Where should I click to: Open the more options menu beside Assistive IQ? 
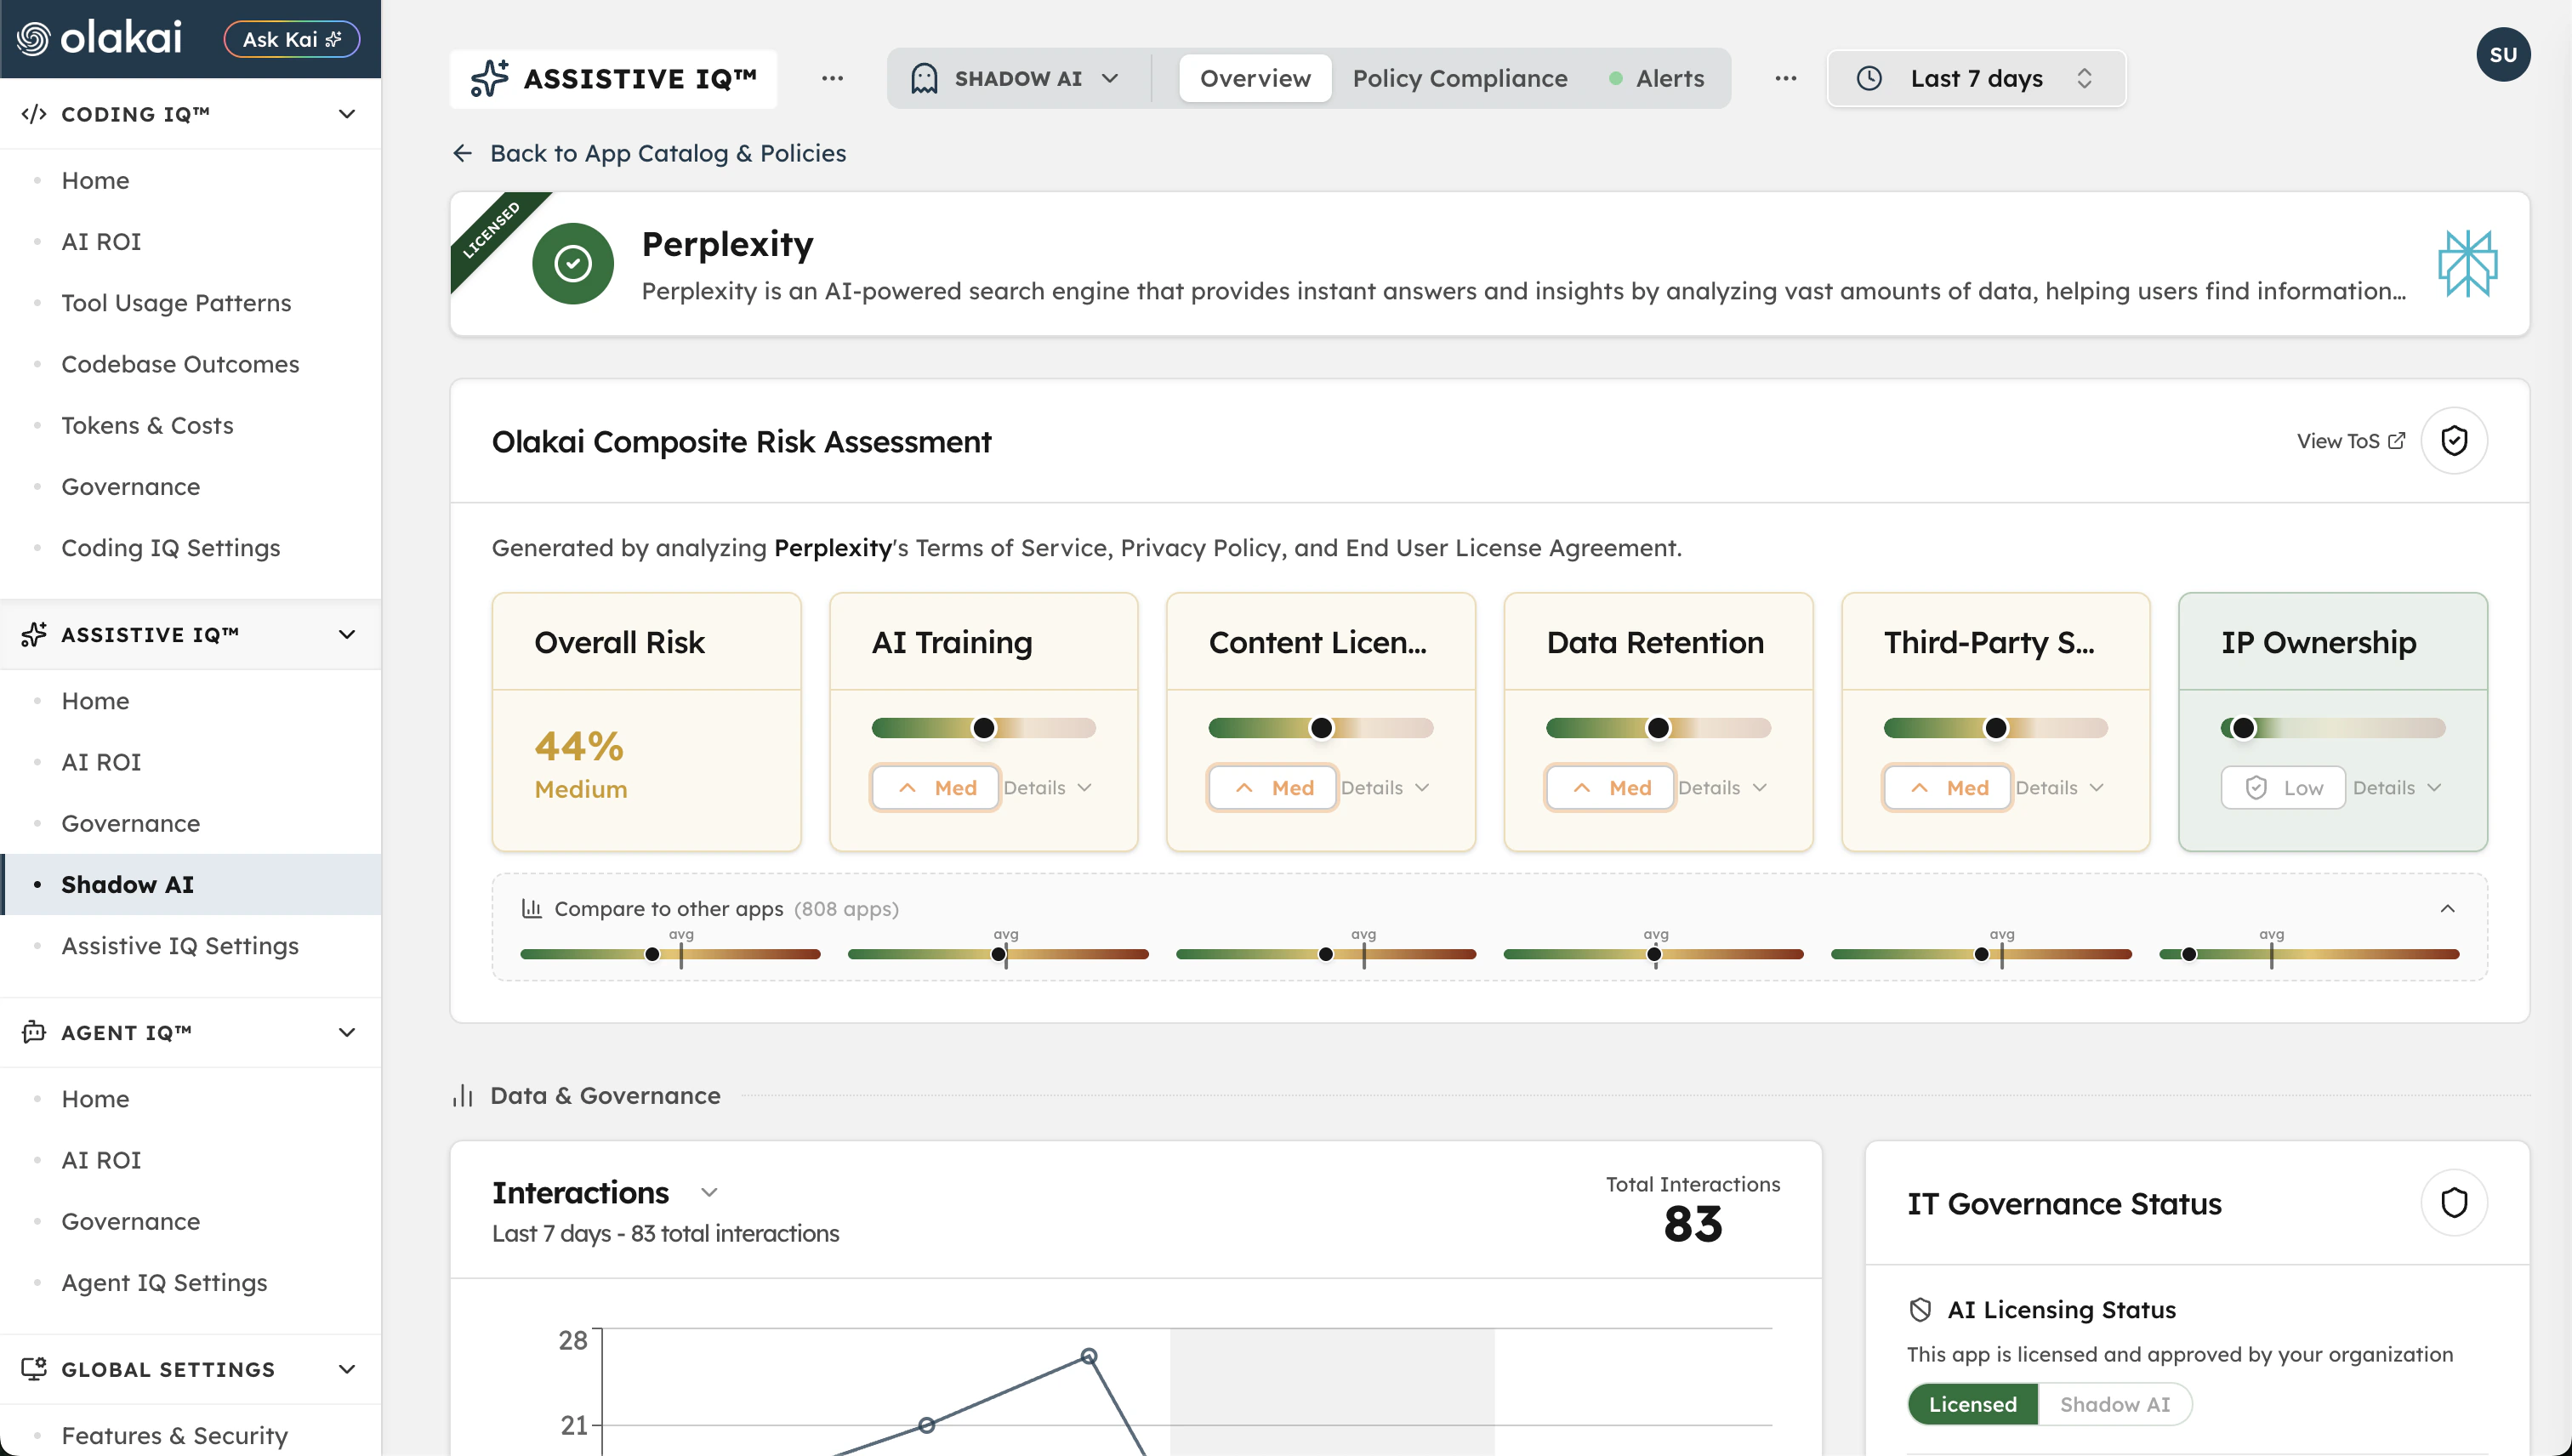pyautogui.click(x=832, y=78)
